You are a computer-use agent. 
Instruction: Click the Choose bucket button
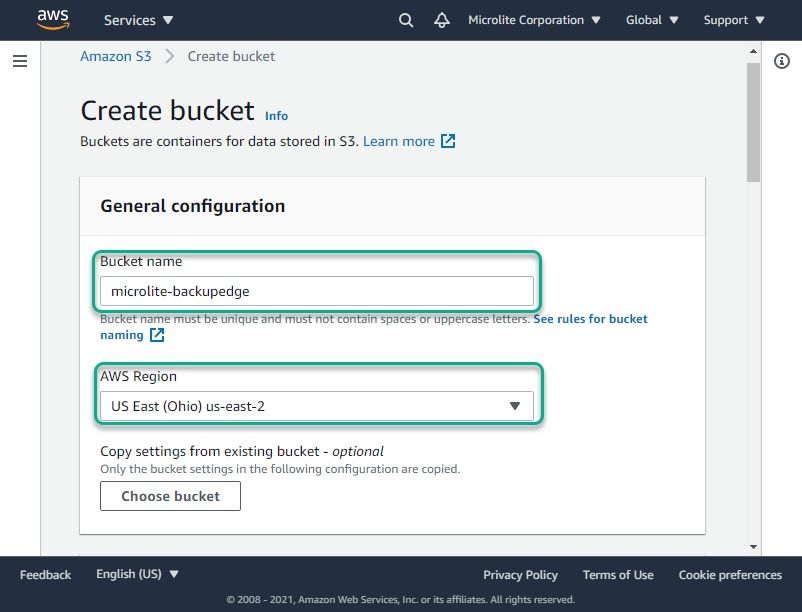pyautogui.click(x=170, y=496)
